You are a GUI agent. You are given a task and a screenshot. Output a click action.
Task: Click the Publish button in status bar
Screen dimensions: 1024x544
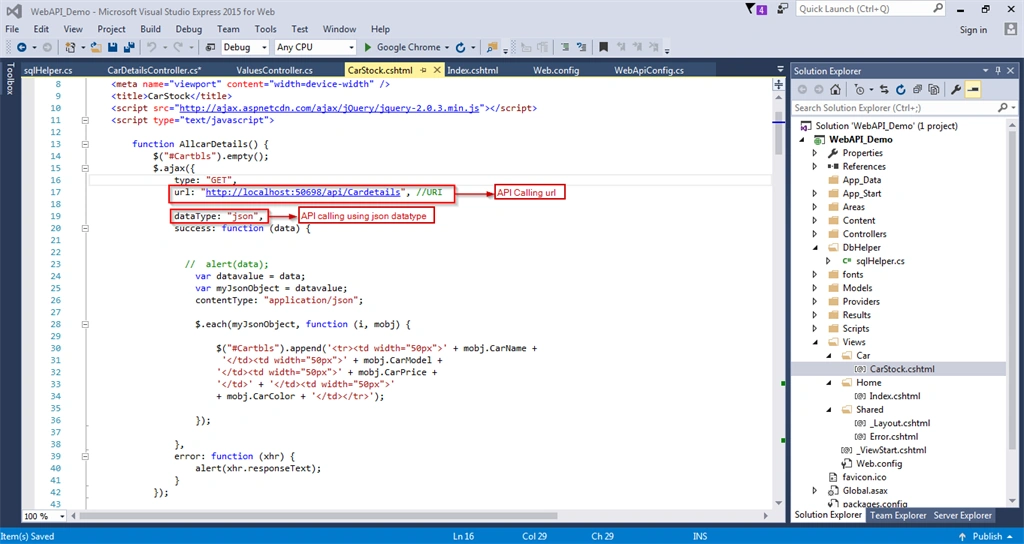pos(987,536)
